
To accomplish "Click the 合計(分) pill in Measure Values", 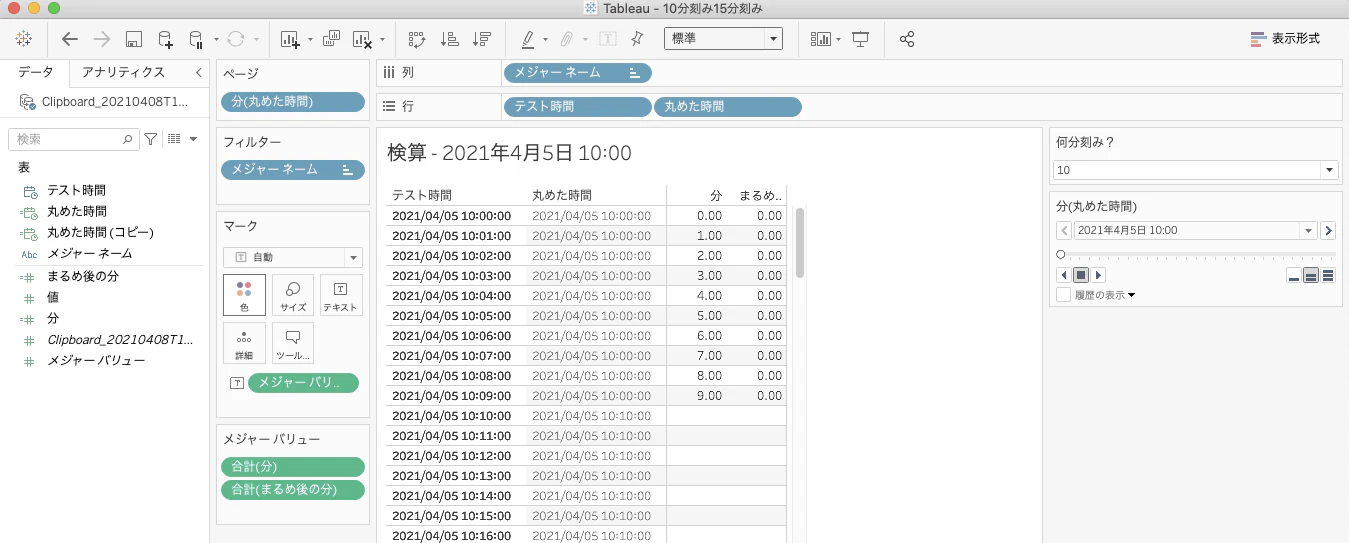I will click(x=293, y=466).
